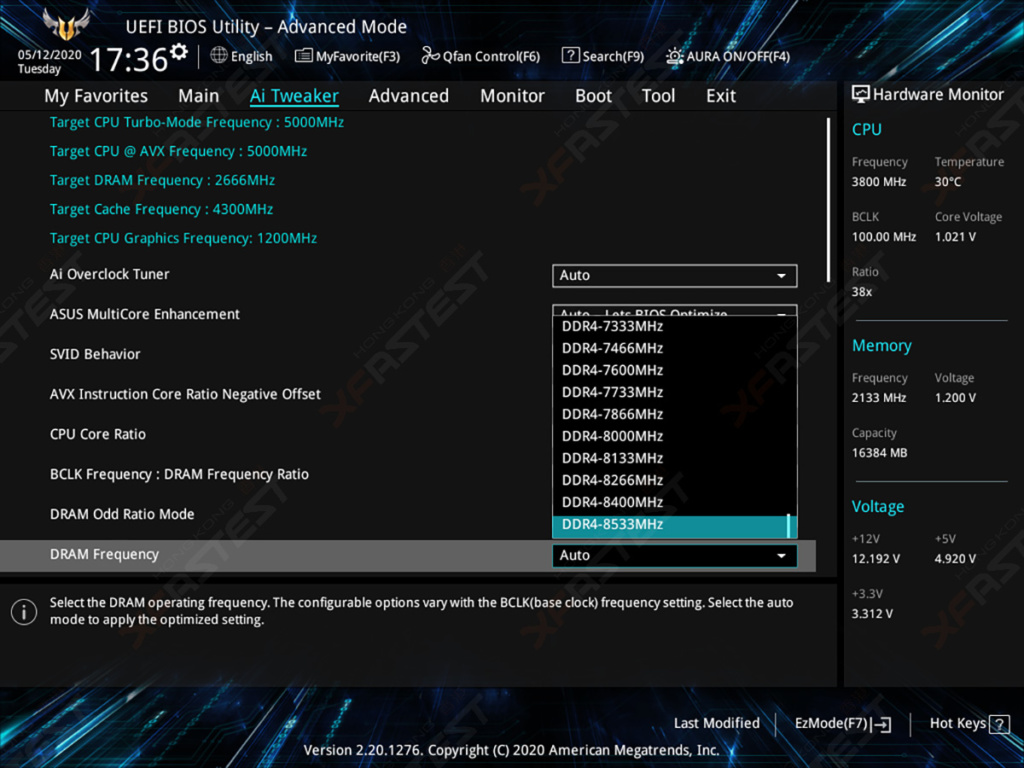Go to the Exit tab
Viewport: 1024px width, 768px height.
point(721,96)
